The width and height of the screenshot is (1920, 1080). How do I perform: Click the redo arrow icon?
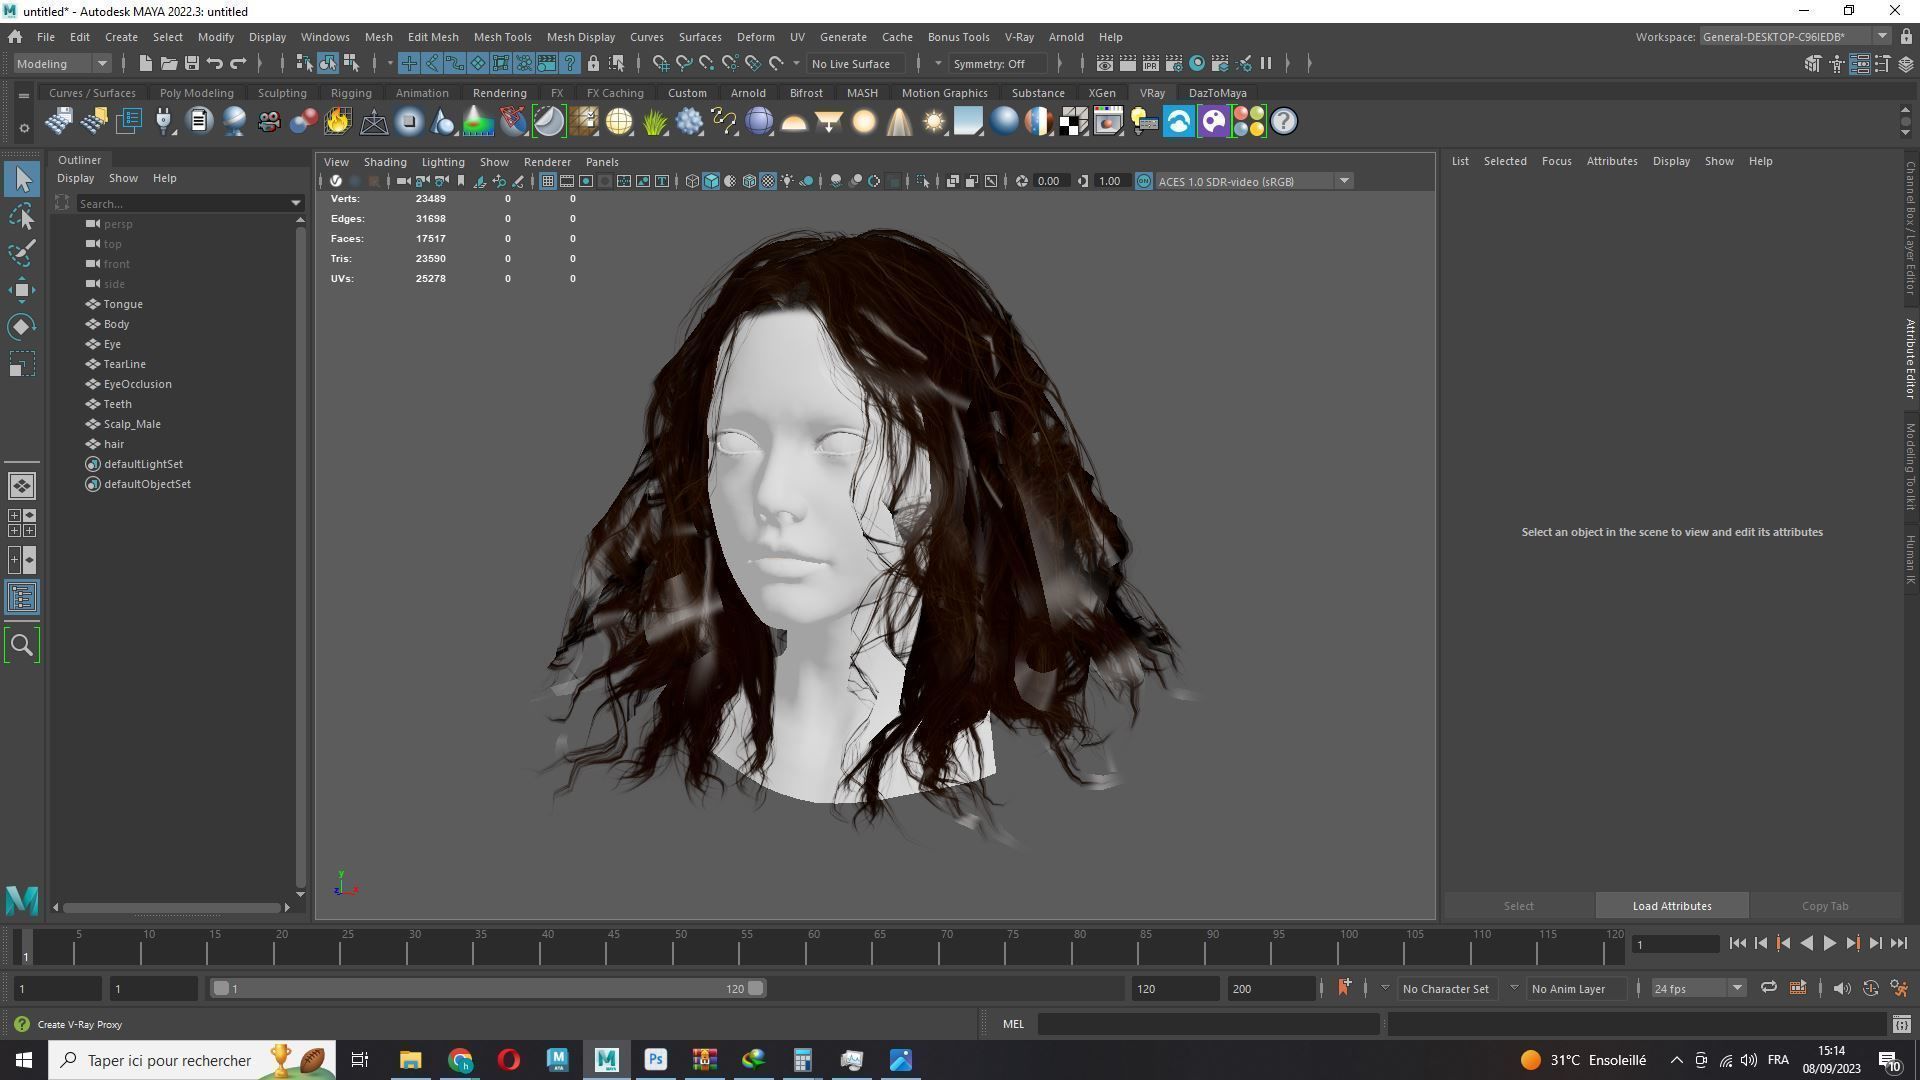point(238,63)
